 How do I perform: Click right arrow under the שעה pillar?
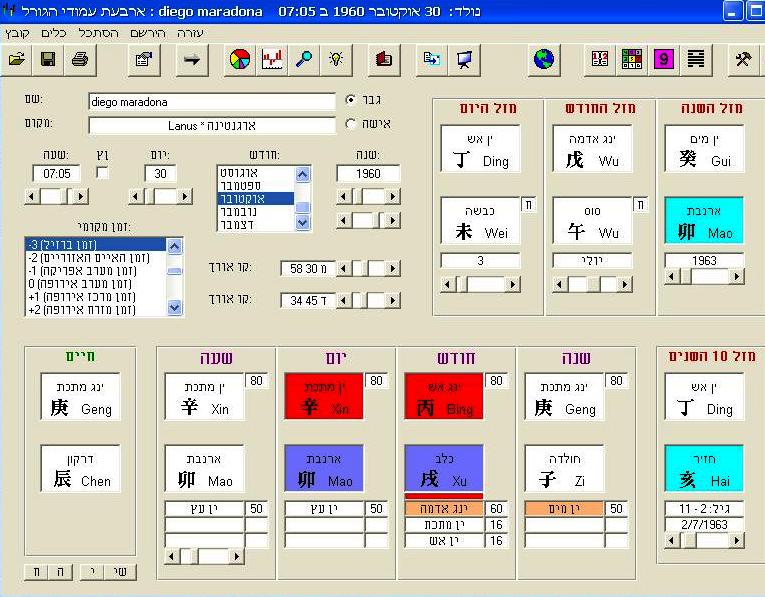(x=237, y=556)
